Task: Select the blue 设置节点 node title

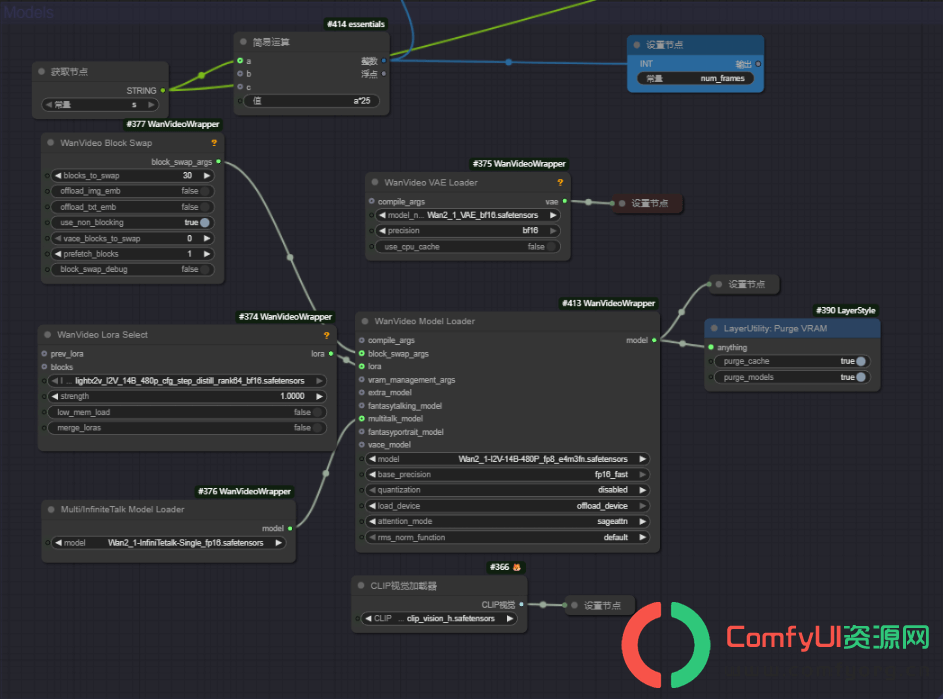Action: coord(664,45)
